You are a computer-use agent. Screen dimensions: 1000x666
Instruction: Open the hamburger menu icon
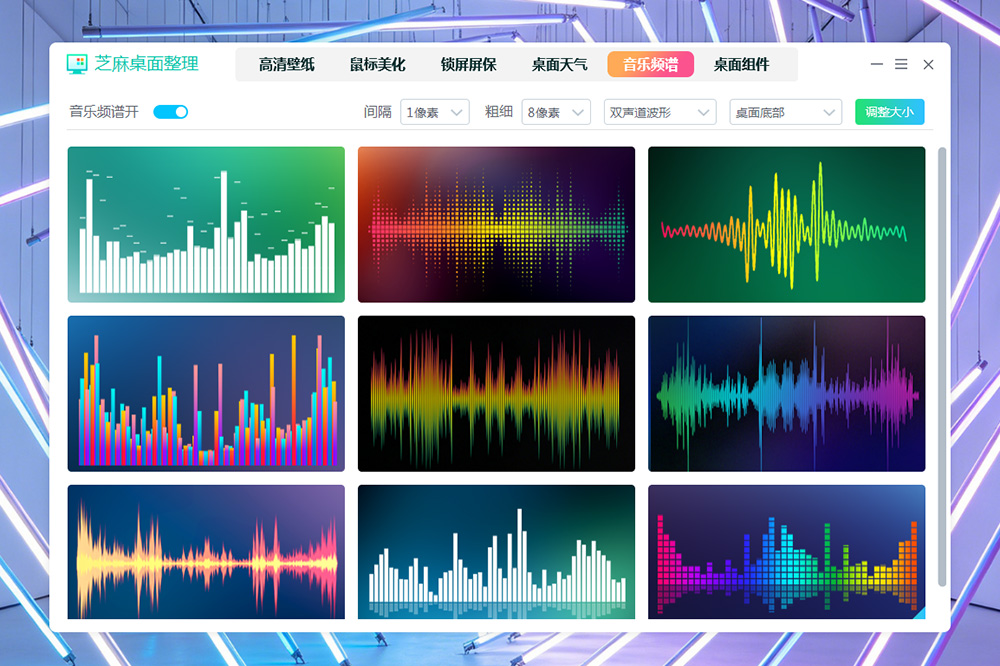[901, 64]
